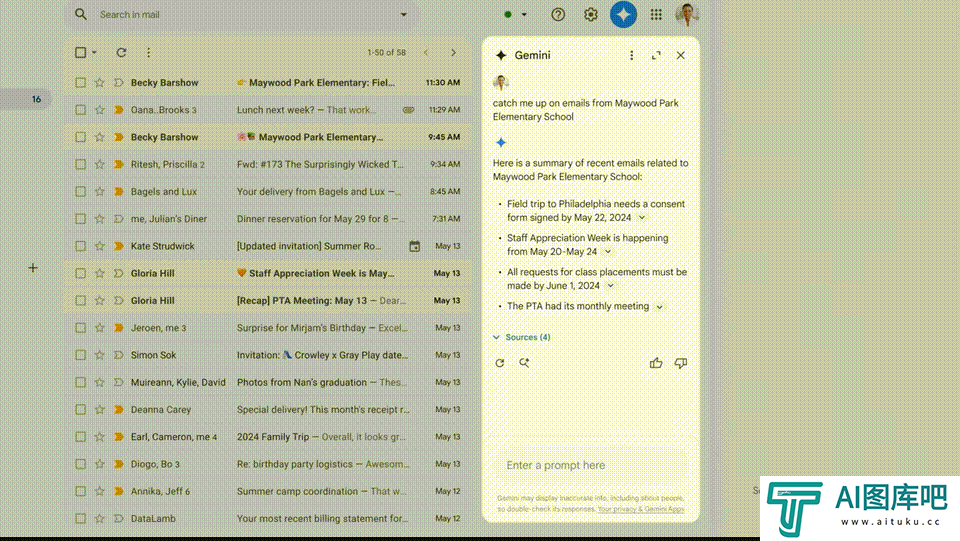This screenshot has height=541, width=960.
Task: Open the select-all dropdown arrow
Action: point(94,53)
